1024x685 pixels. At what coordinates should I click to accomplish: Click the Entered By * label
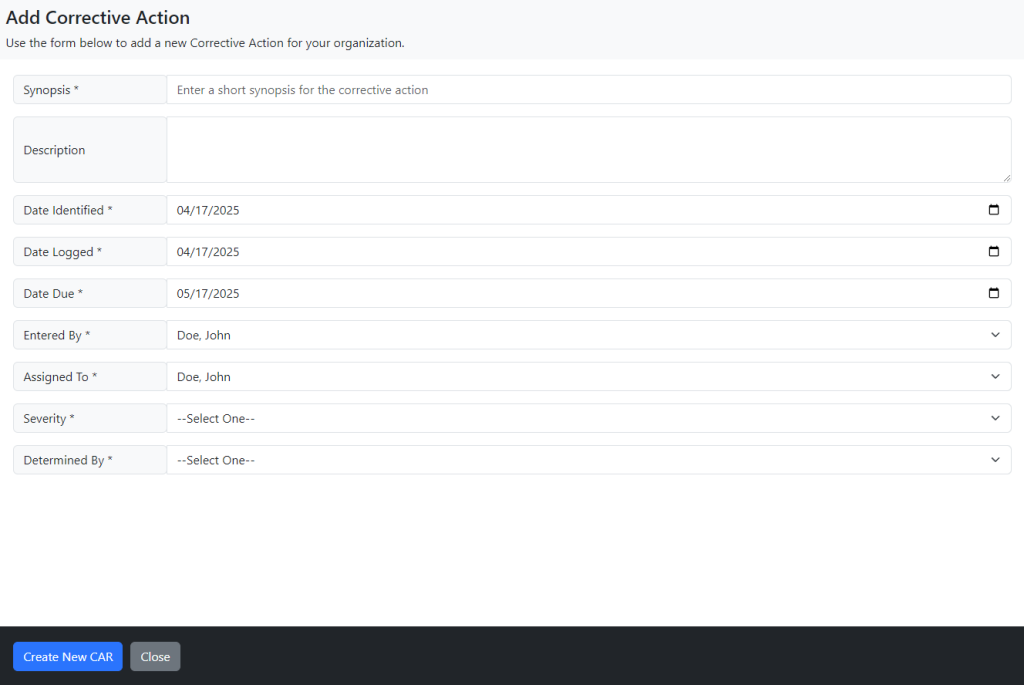click(x=57, y=336)
